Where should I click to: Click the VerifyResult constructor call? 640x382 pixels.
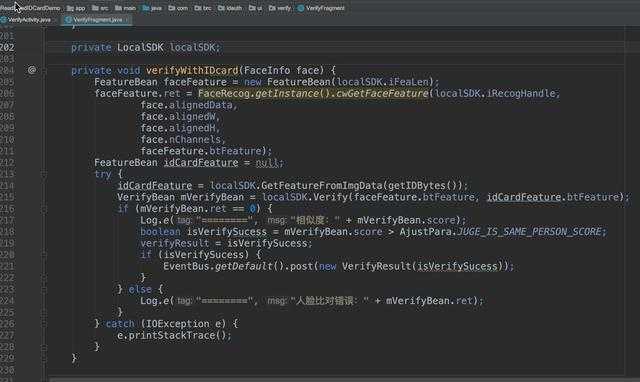tap(377, 267)
